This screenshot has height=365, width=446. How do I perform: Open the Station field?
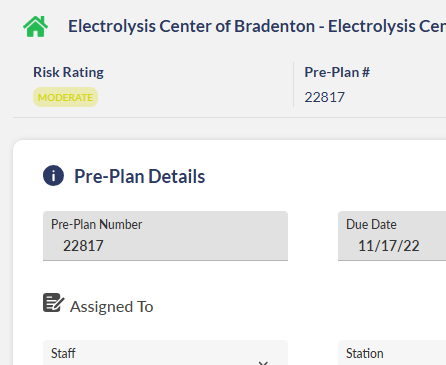pos(392,353)
